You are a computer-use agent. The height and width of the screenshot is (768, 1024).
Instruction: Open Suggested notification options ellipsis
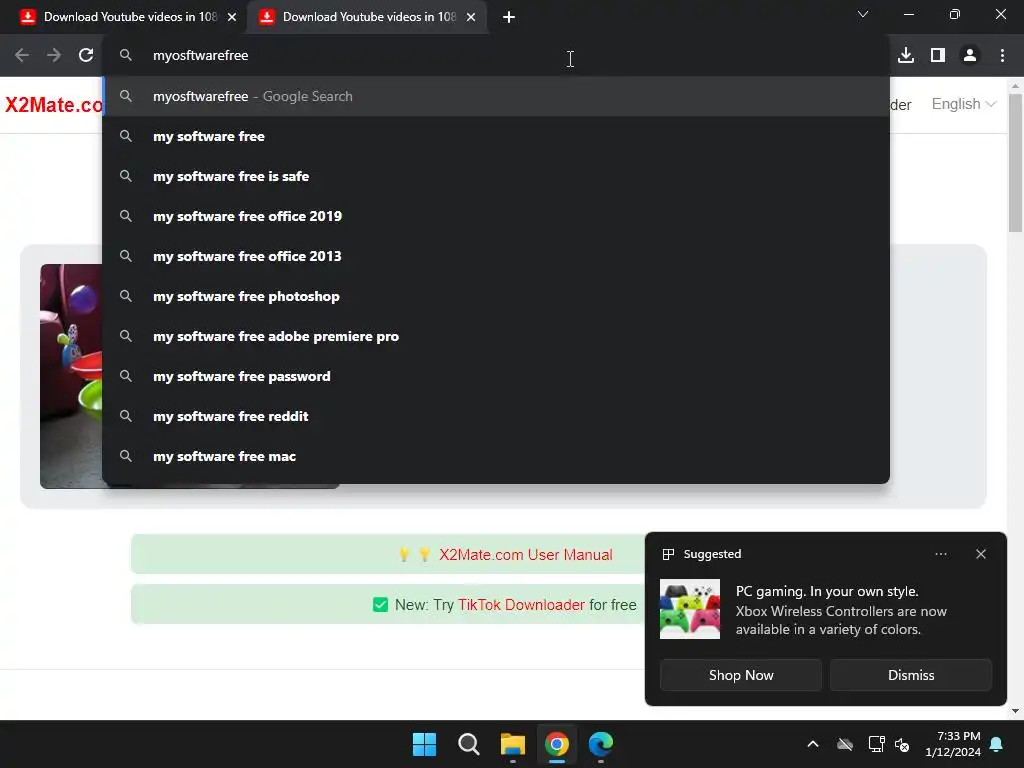pyautogui.click(x=940, y=554)
